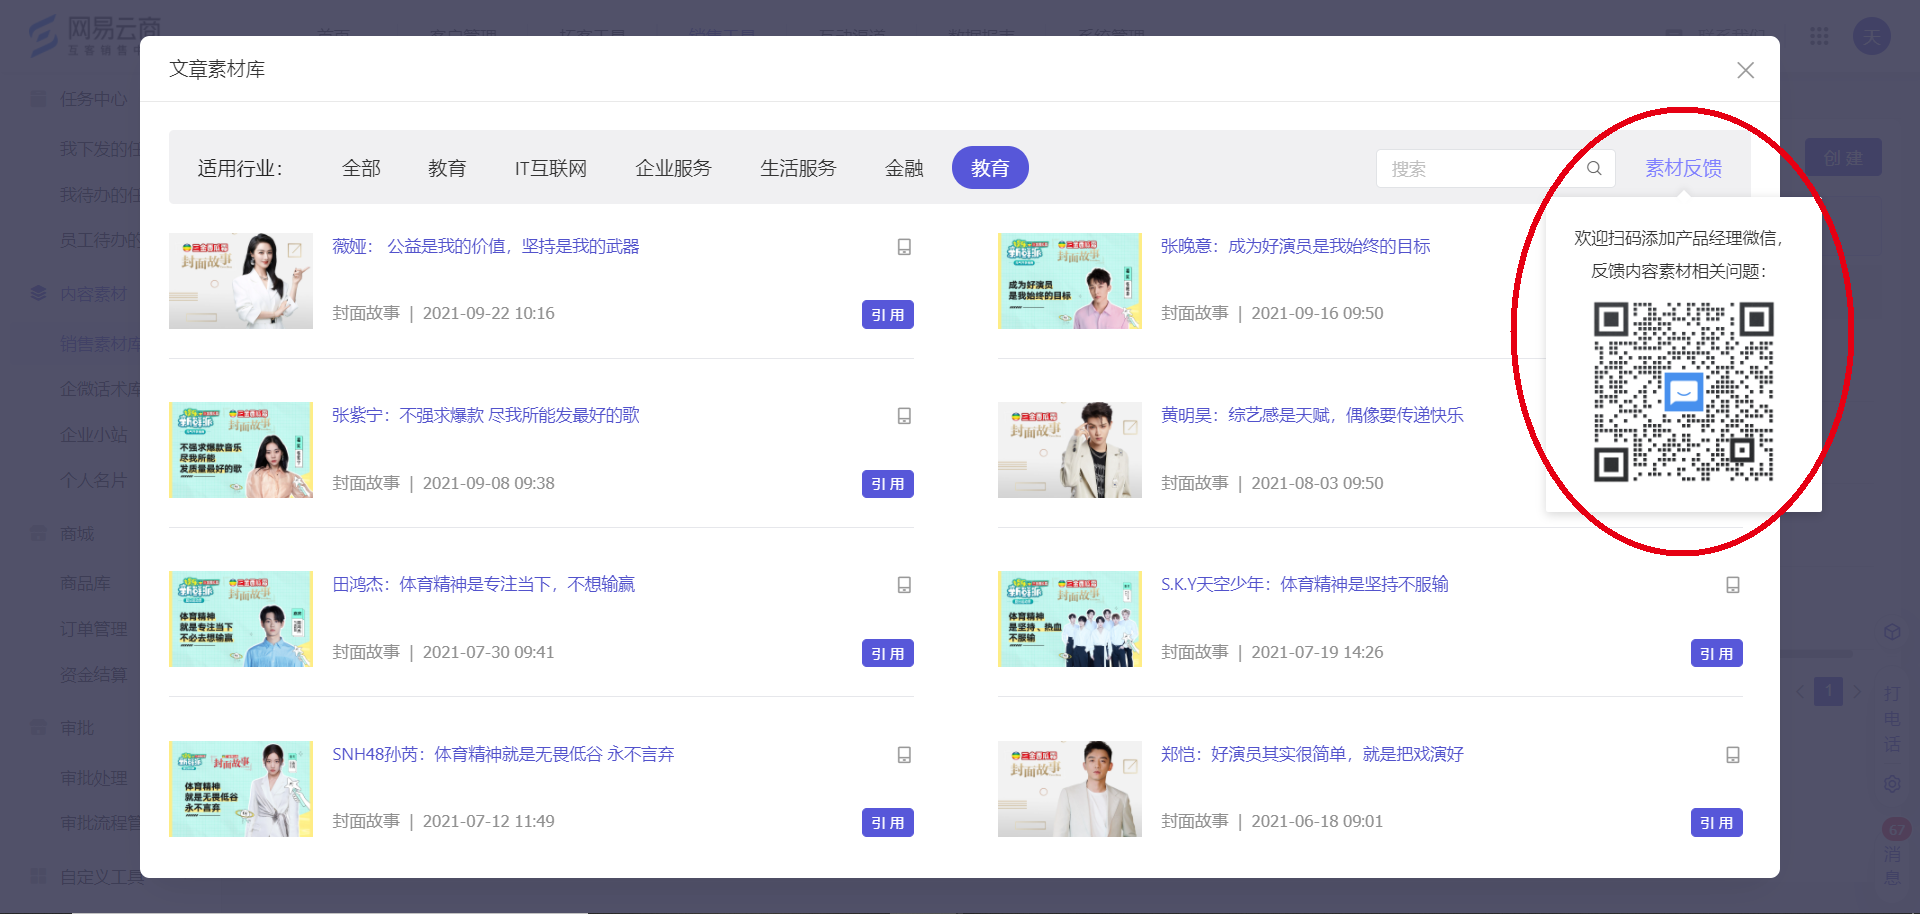The height and width of the screenshot is (914, 1920).
Task: Click the 薇娅 article thumbnail
Action: (x=241, y=281)
